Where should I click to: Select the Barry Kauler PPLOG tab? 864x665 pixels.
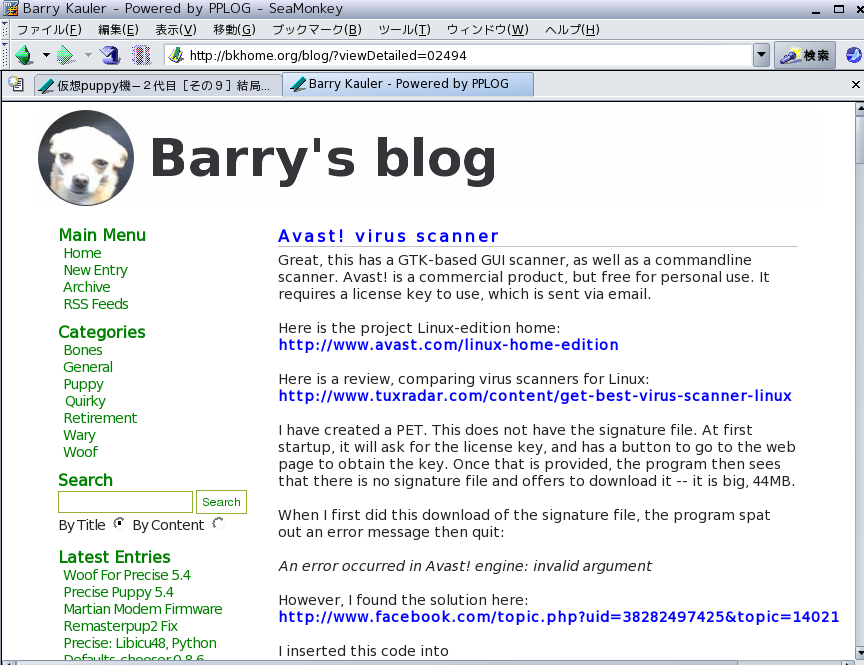point(408,84)
